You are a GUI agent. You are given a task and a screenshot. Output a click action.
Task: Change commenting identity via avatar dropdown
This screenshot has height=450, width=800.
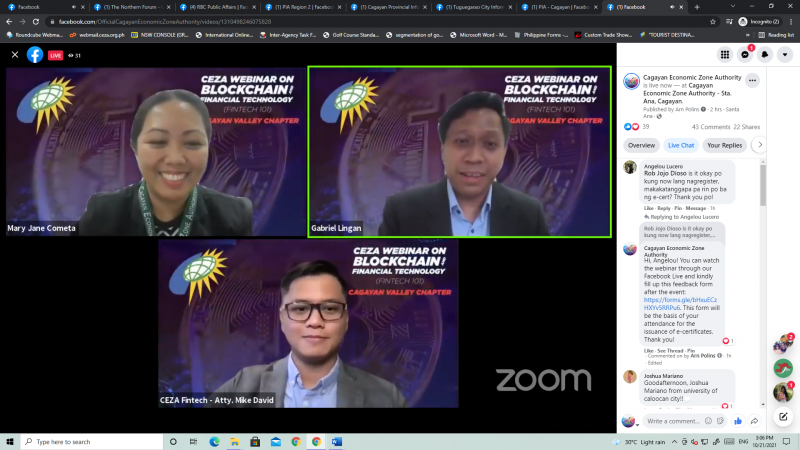630,421
